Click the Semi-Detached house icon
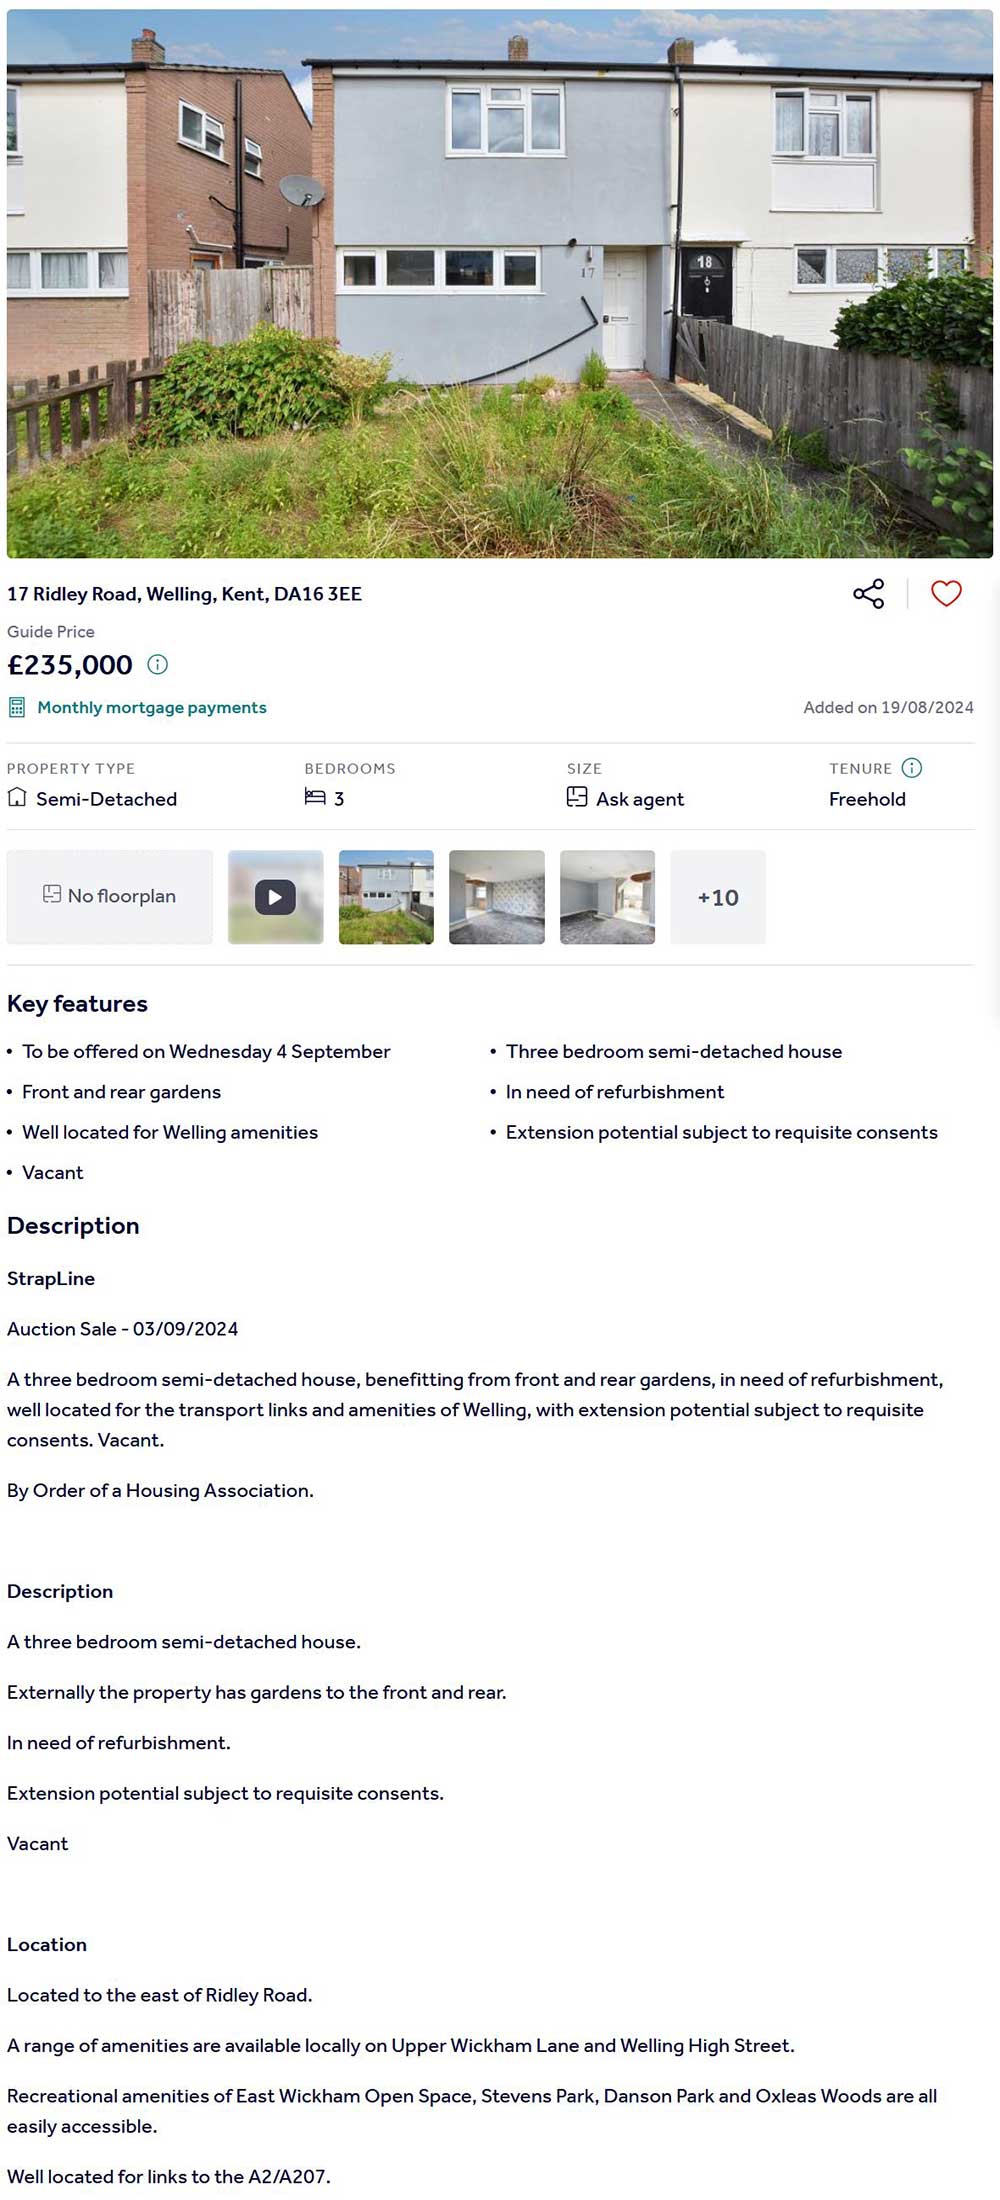1000x2200 pixels. coord(17,798)
